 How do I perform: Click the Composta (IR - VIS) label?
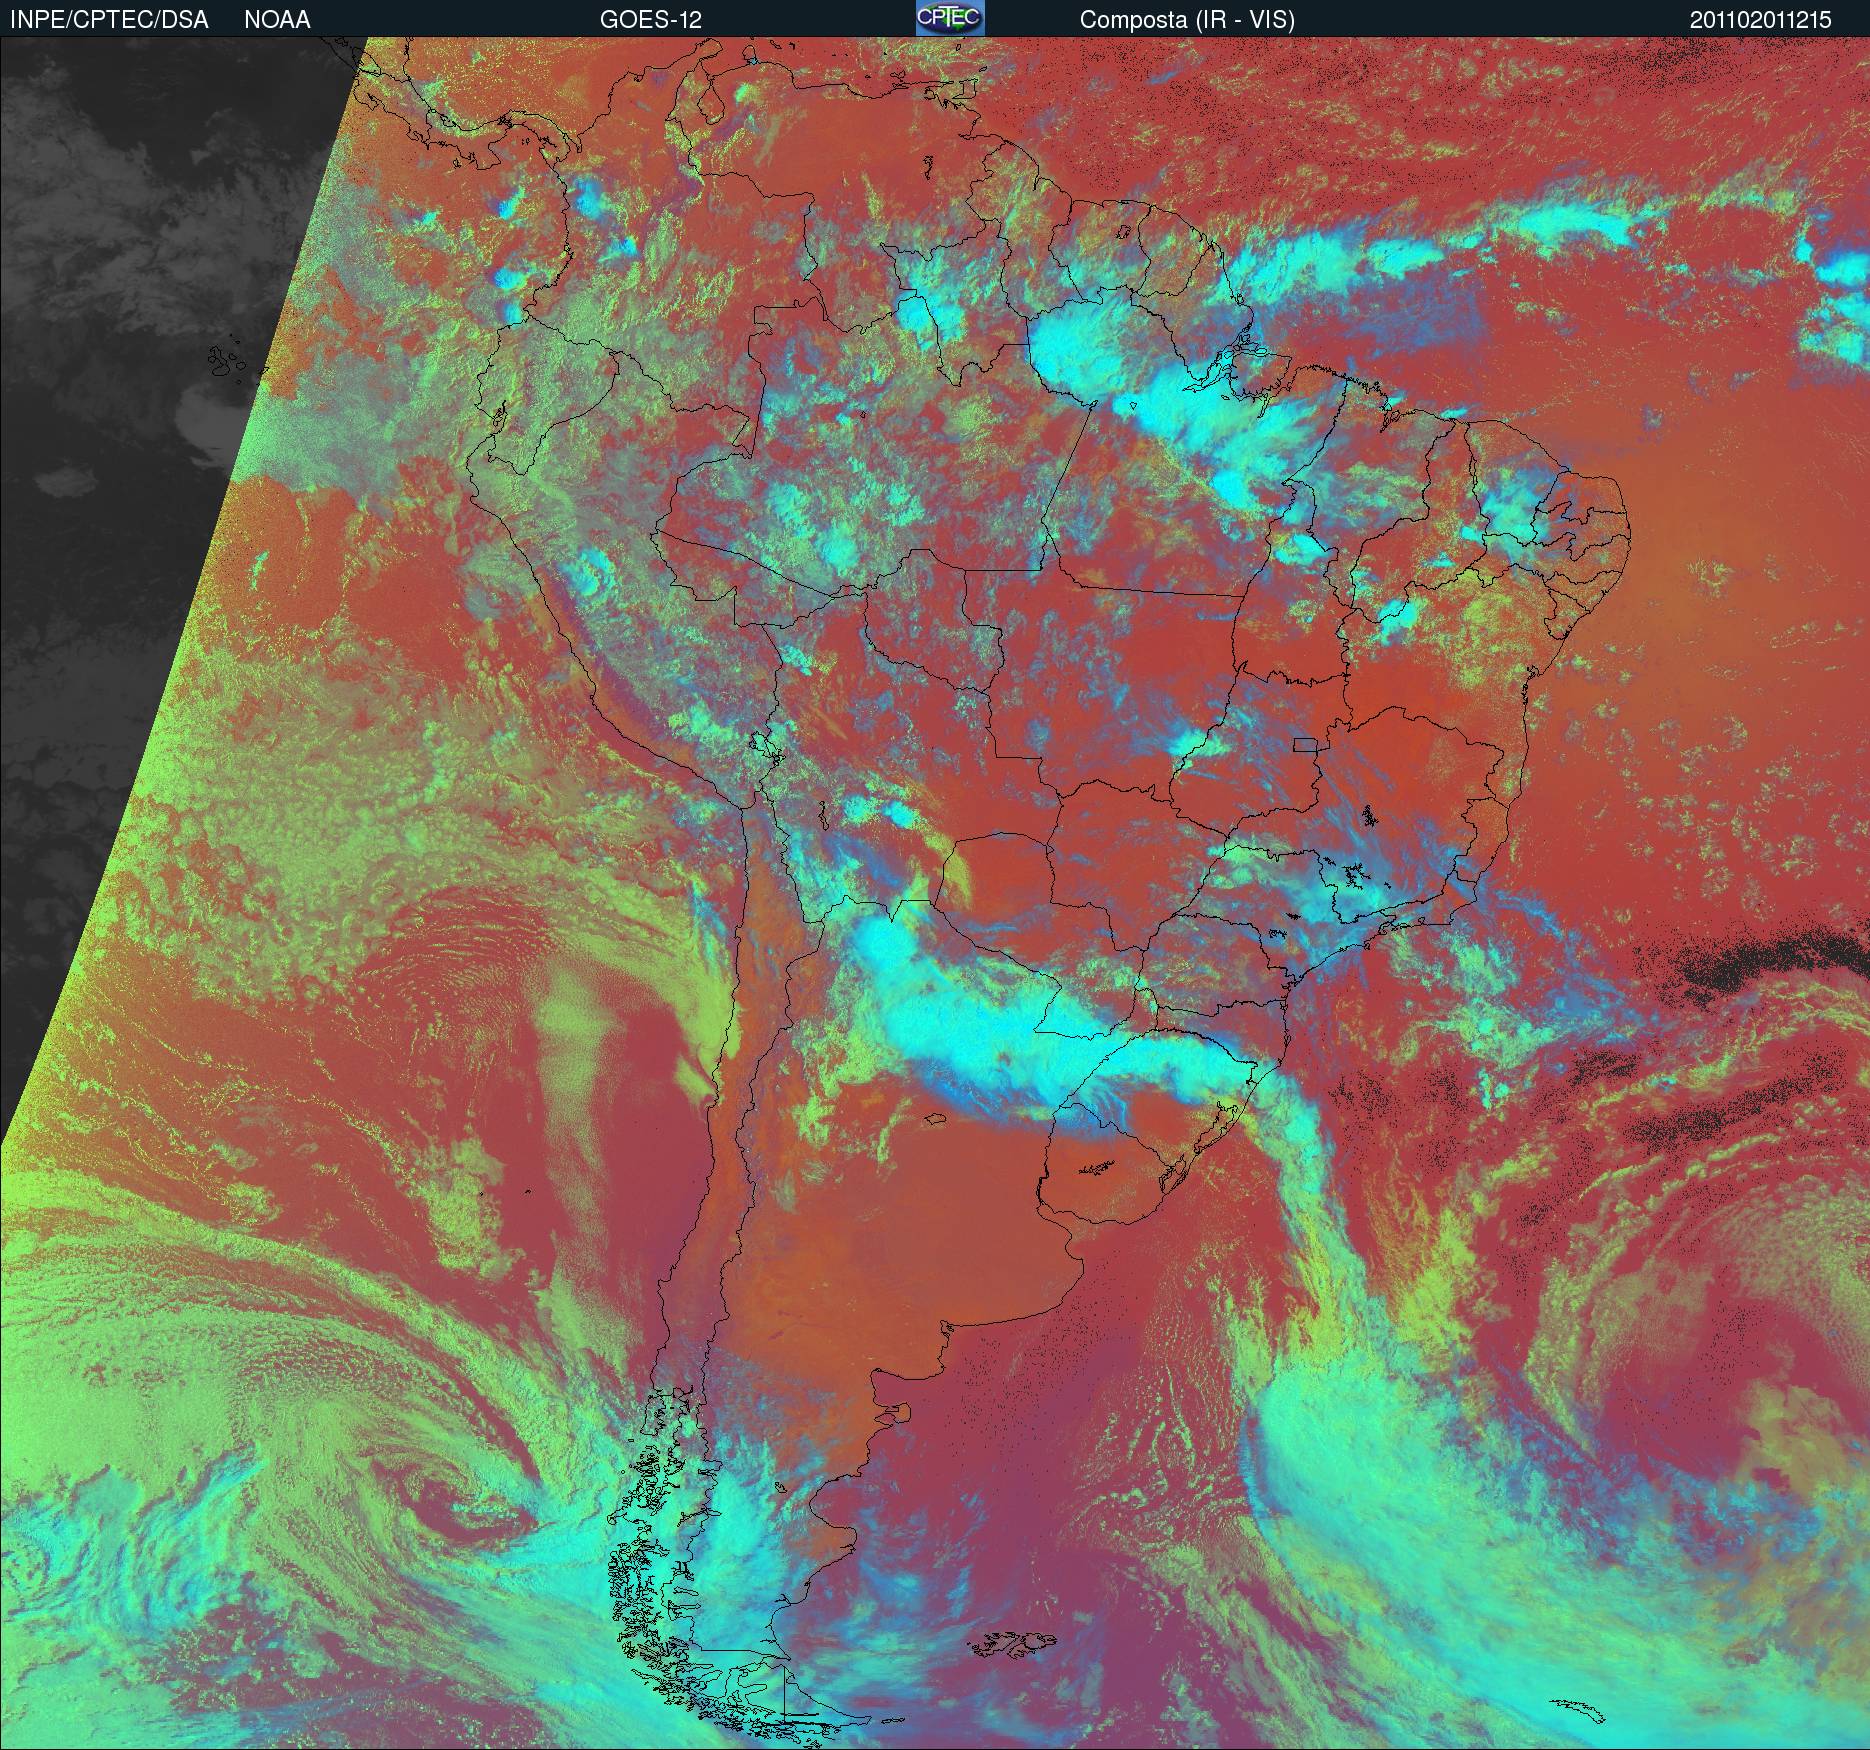[1187, 20]
